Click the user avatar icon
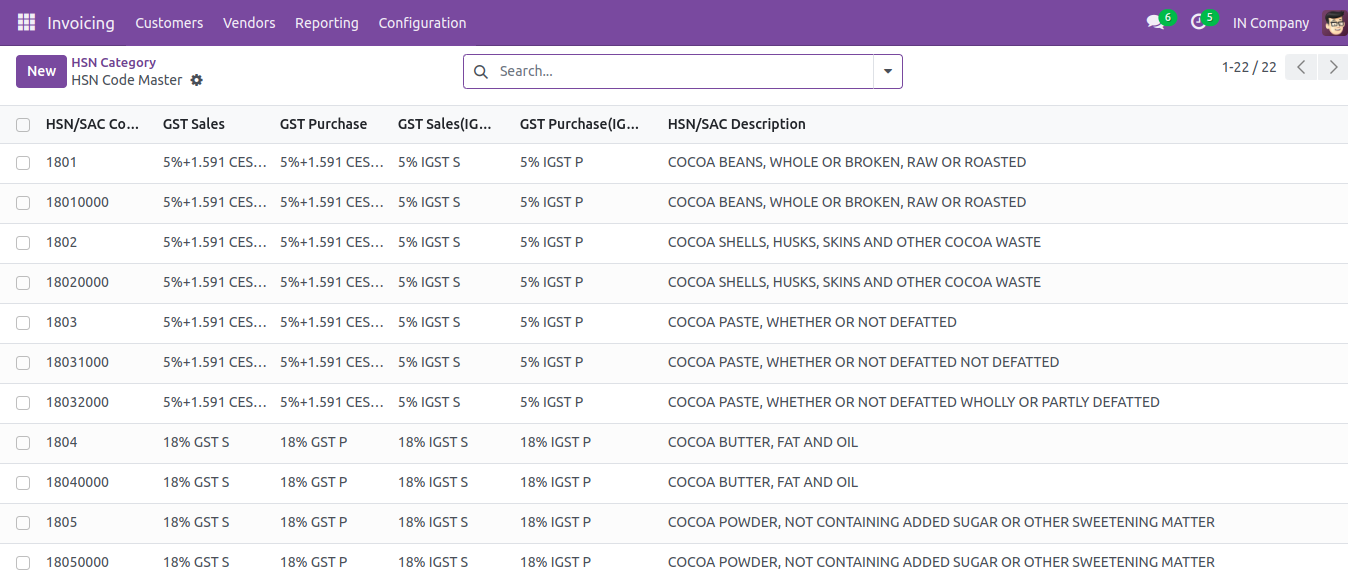Screen dimensions: 1348x578 (x=1335, y=22)
